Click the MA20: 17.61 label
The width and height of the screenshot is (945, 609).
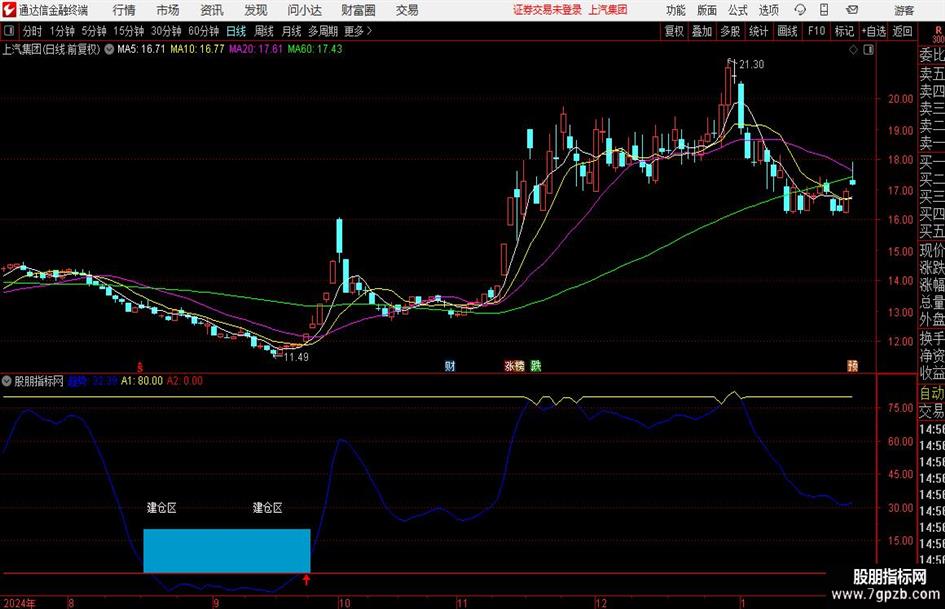[x=256, y=49]
